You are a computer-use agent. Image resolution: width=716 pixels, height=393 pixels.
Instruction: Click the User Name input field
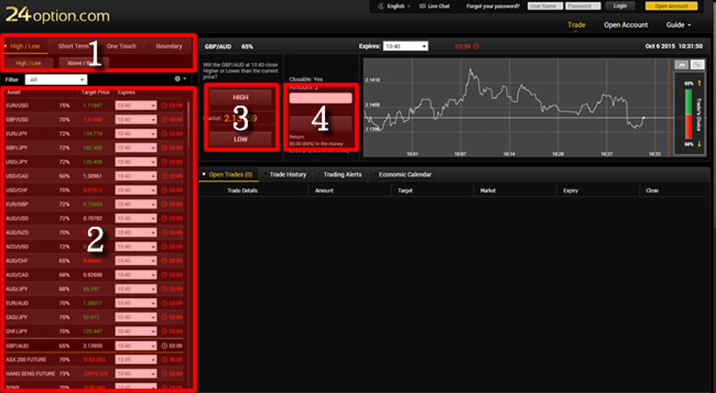coord(545,6)
